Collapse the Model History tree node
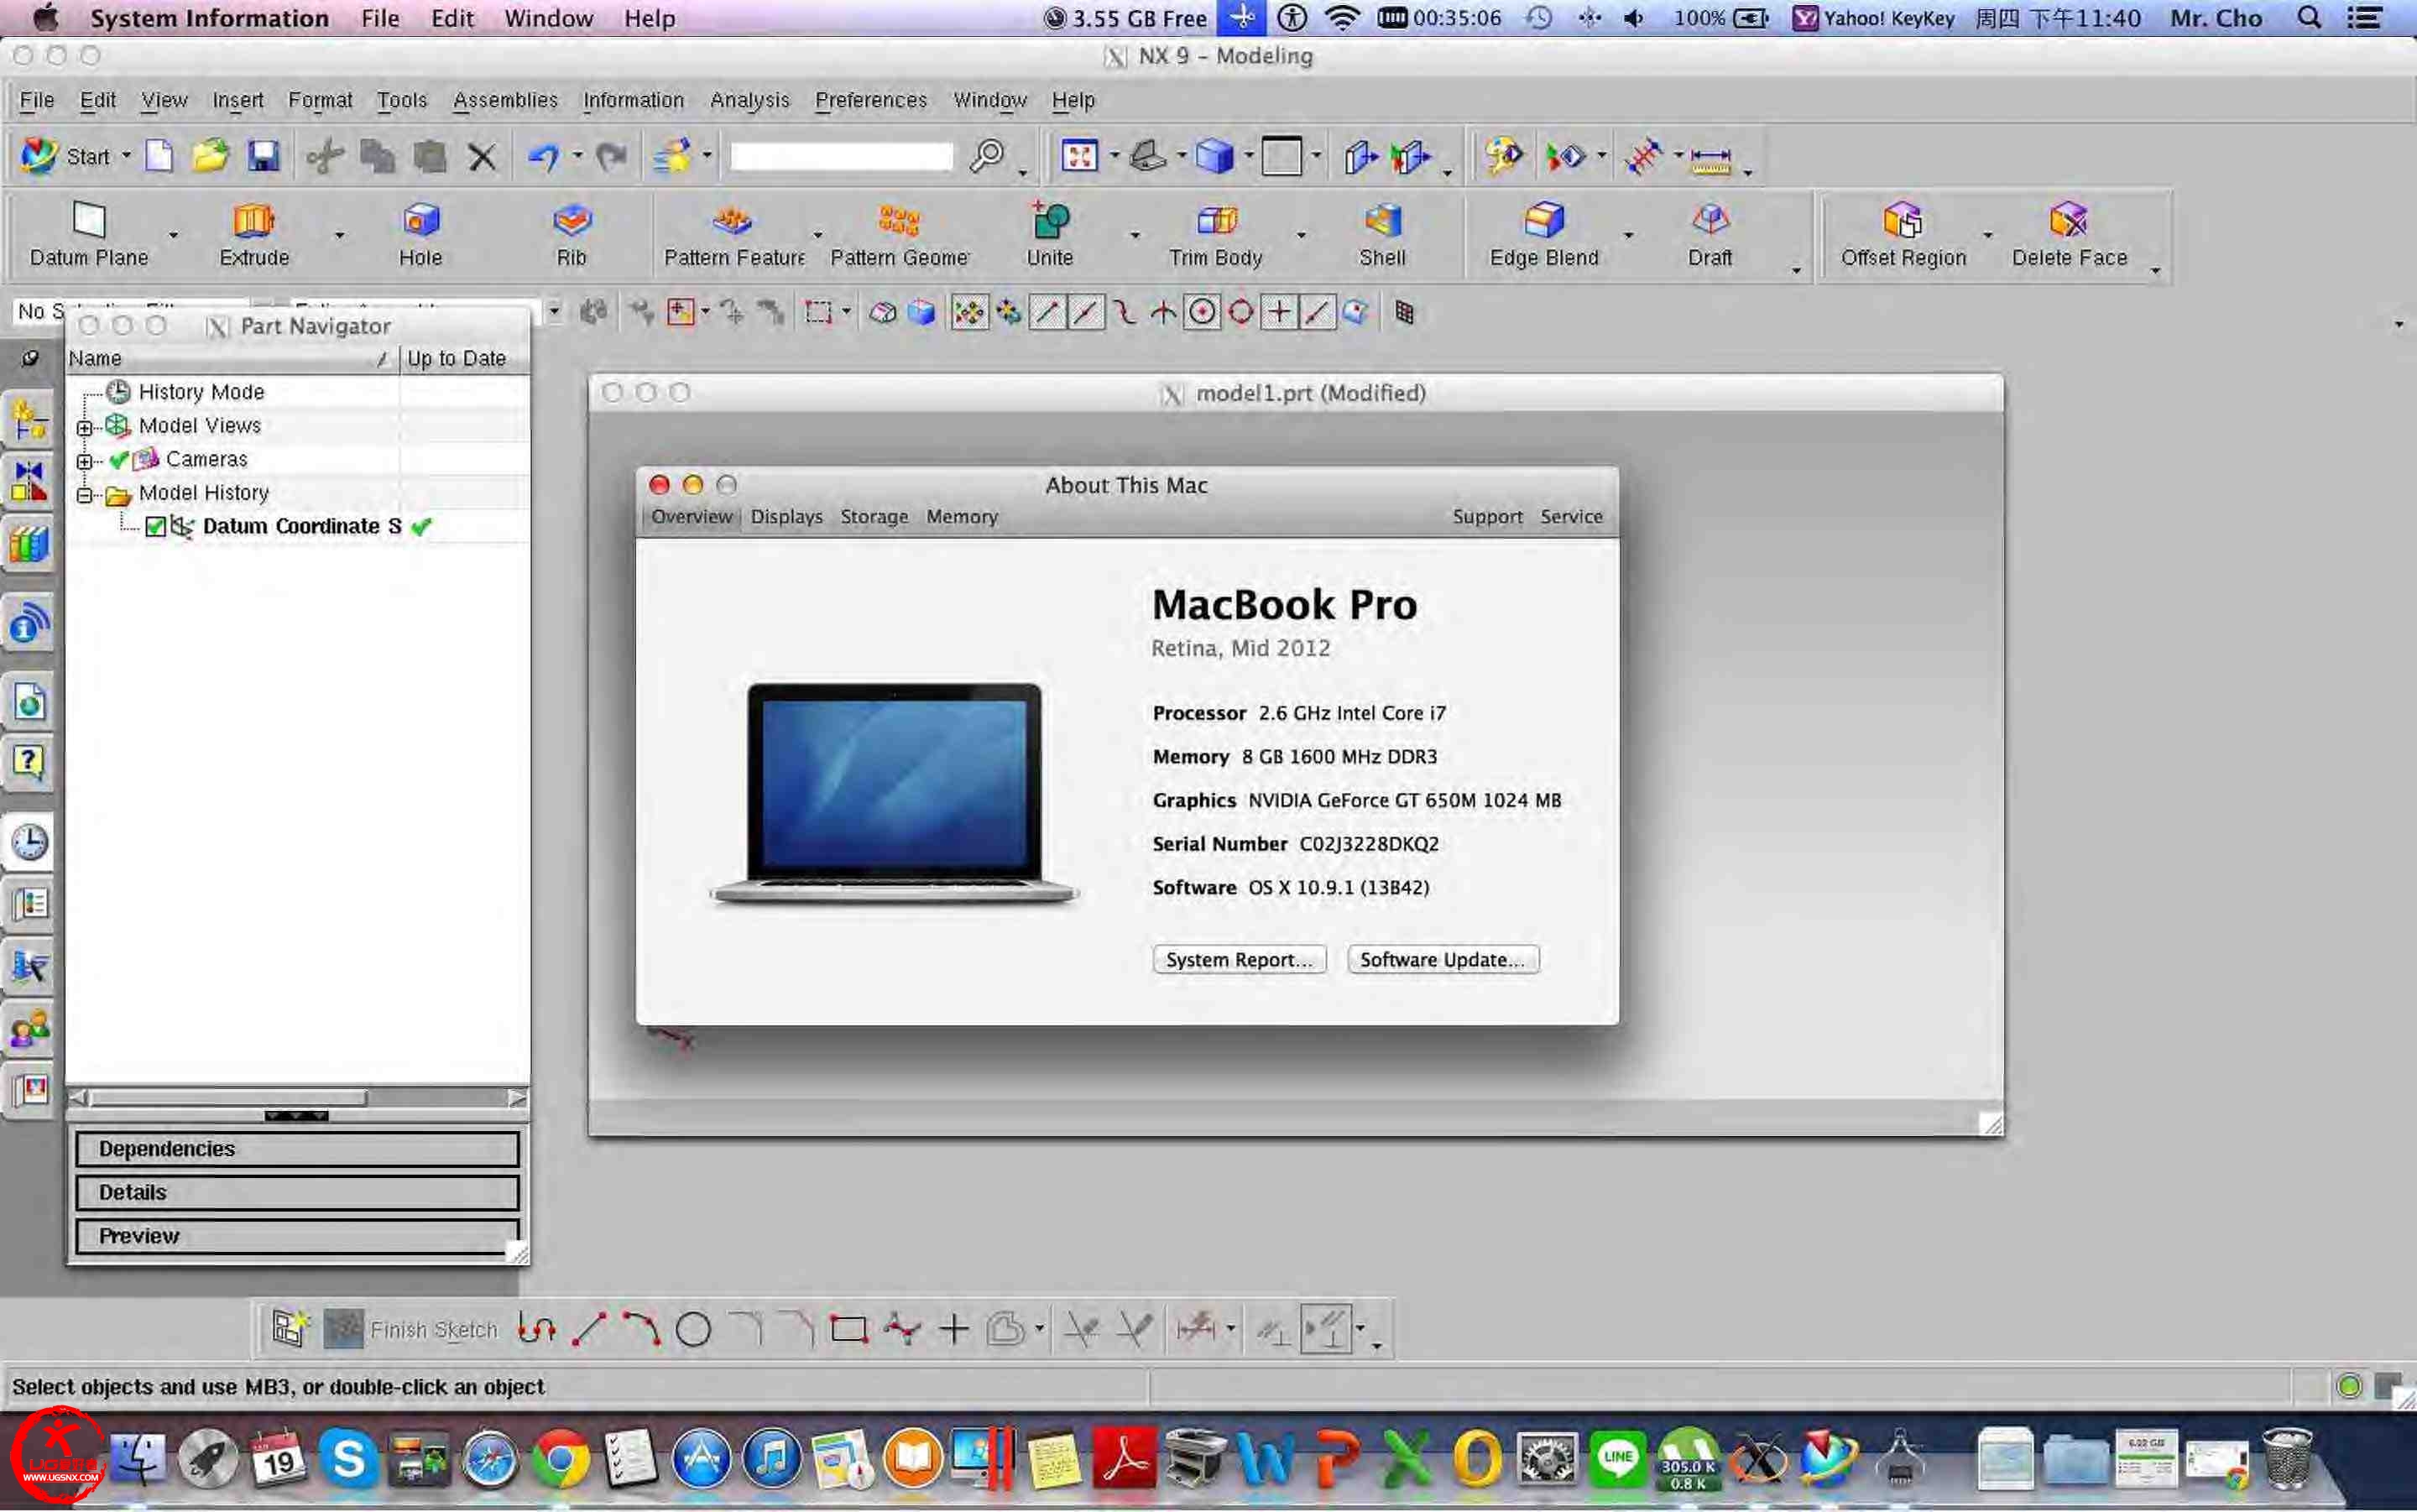The width and height of the screenshot is (2417, 1512). pos(85,495)
